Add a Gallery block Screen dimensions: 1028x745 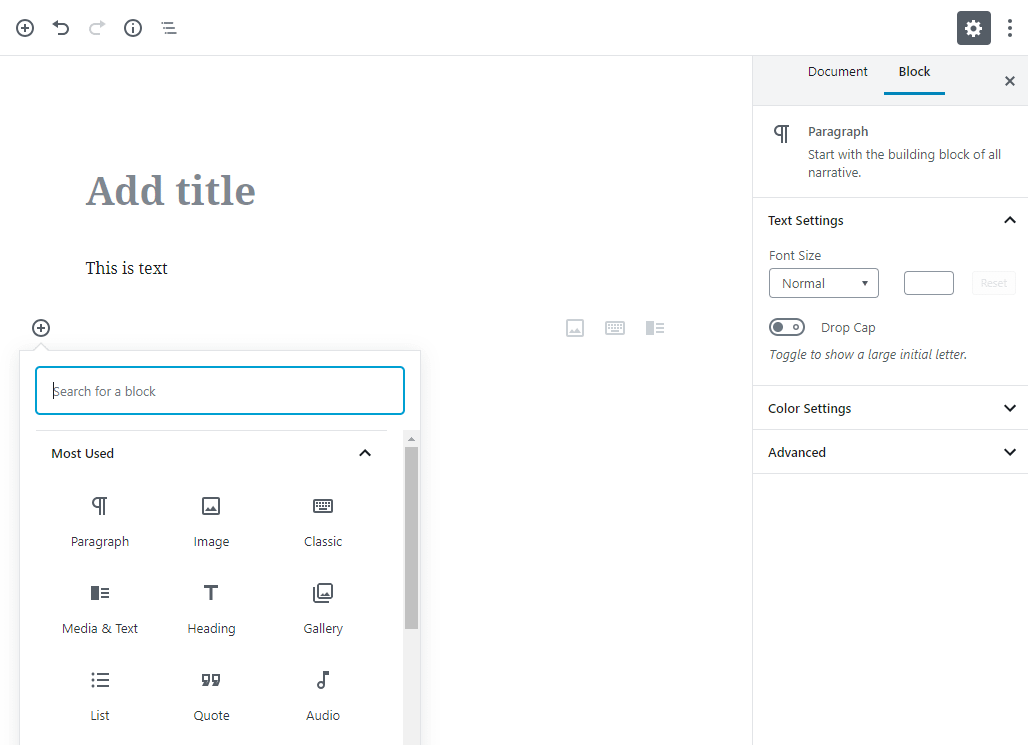323,609
